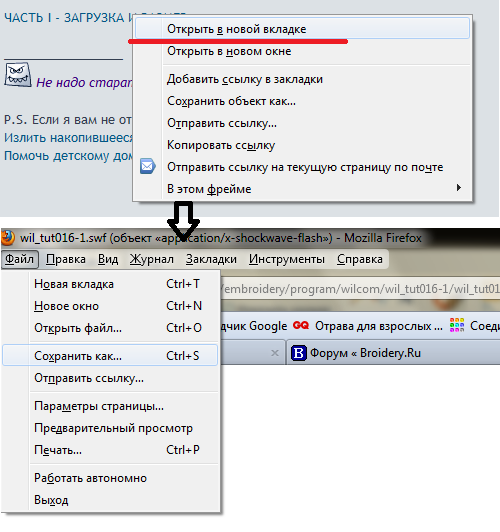Viewport: 500px width, 532px height.
Task: Toggle "Работать автономно" mode
Action: [91, 478]
